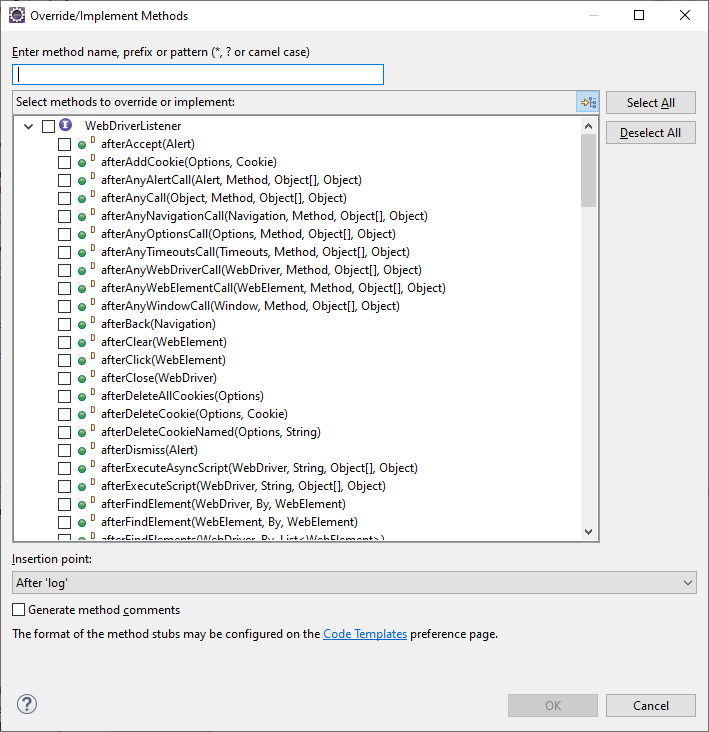Click the green method icon beside afterAccept(Alert)
This screenshot has width=709, height=732.
point(83,144)
